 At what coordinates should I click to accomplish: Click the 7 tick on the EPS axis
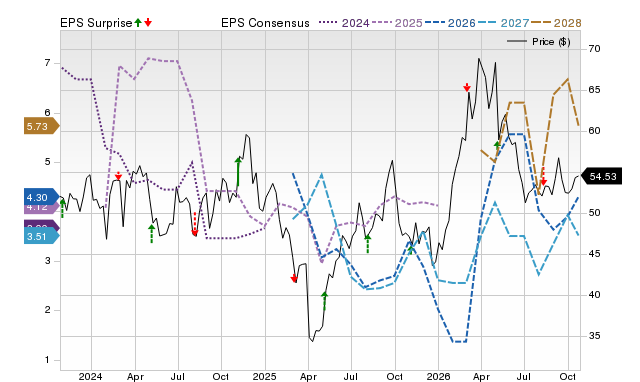tap(47, 63)
